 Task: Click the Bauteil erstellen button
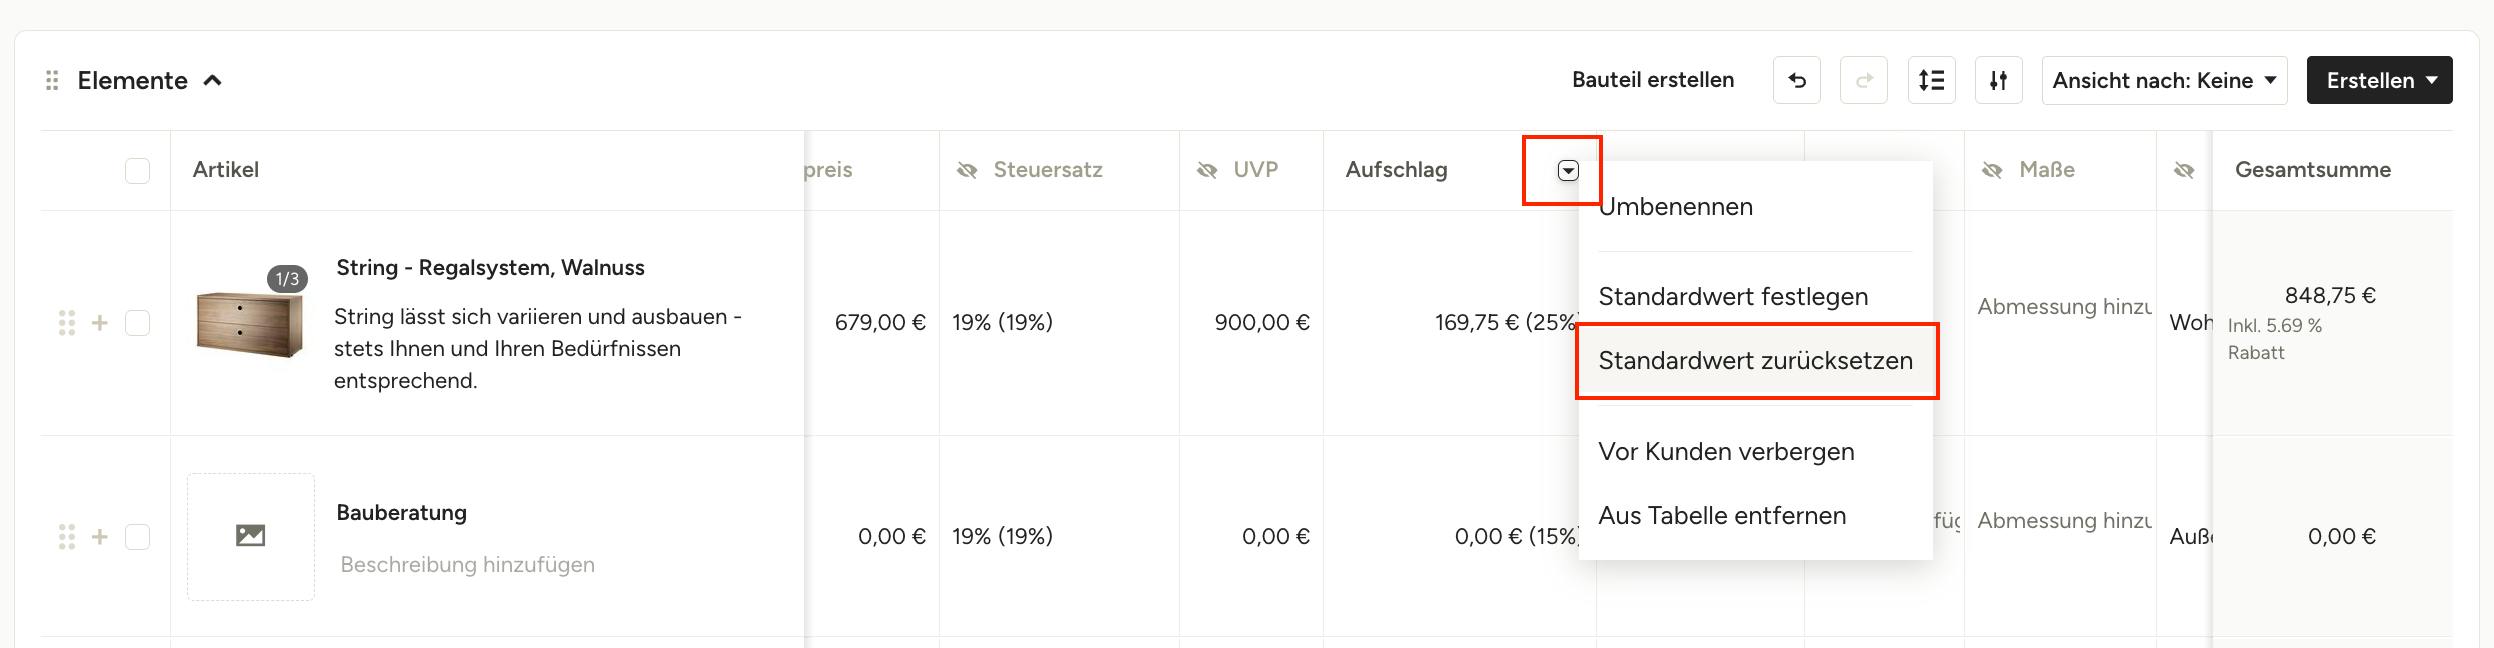point(1653,80)
